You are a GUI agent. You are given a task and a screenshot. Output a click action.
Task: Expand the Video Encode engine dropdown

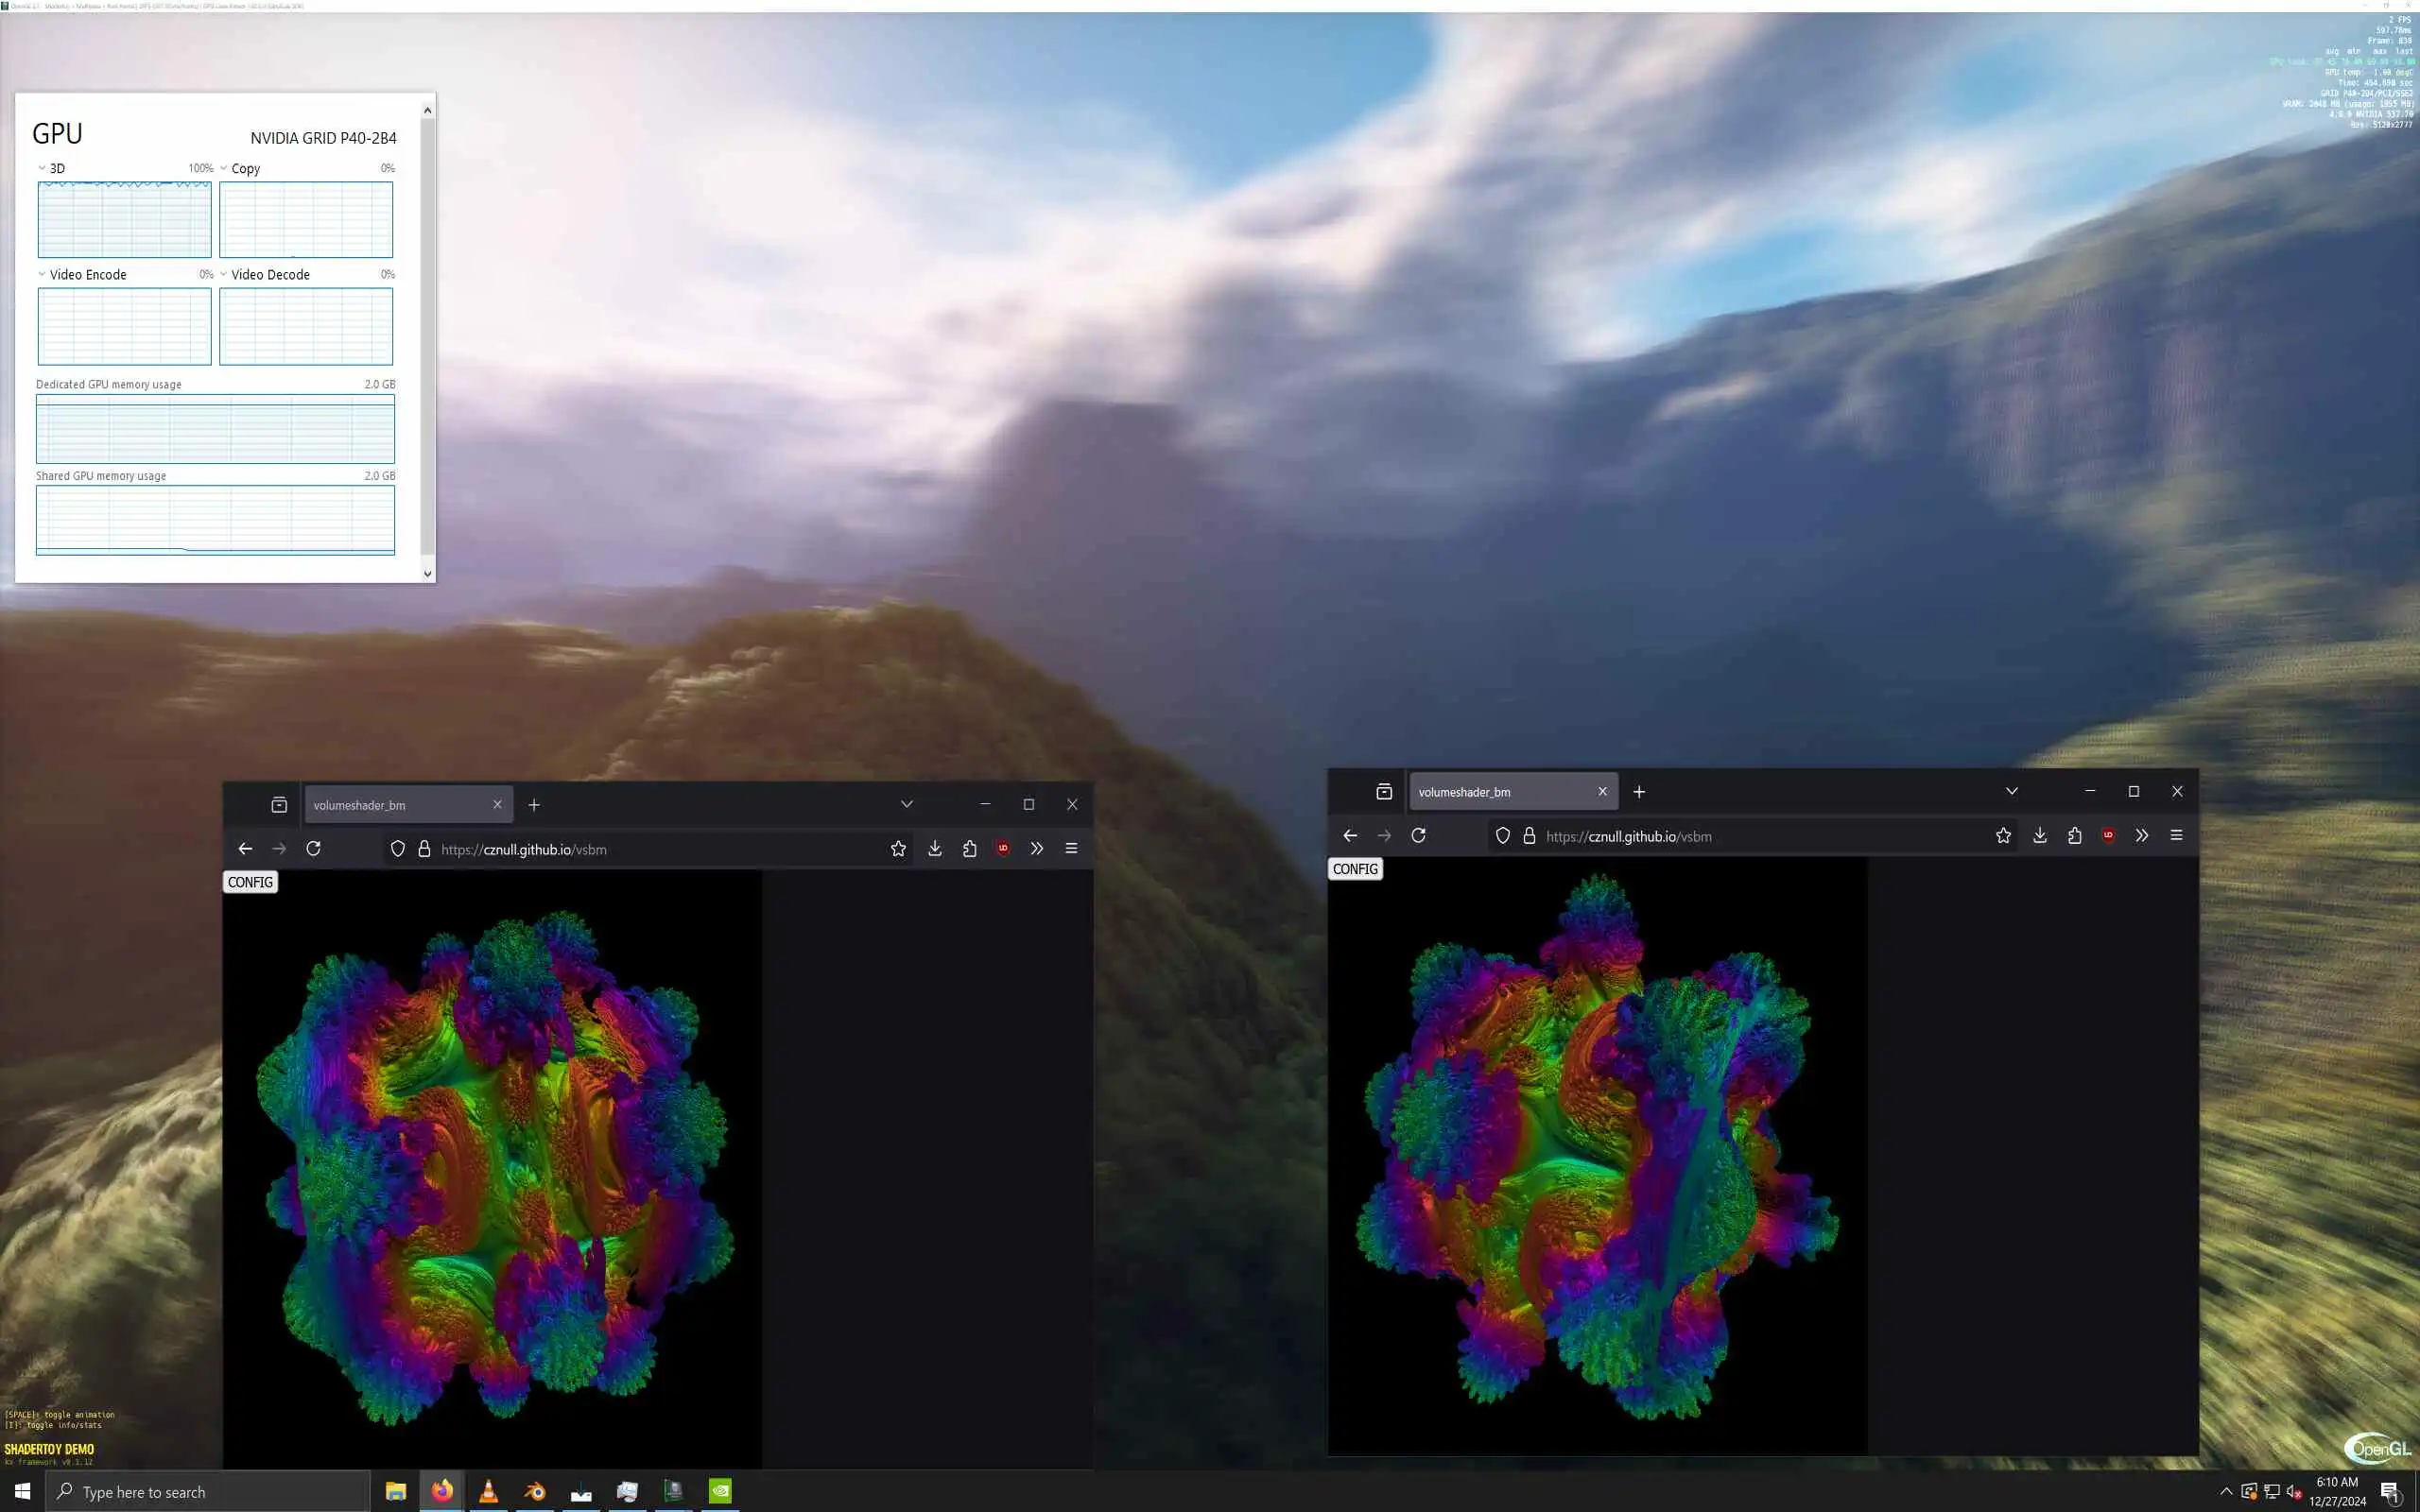pos(42,274)
